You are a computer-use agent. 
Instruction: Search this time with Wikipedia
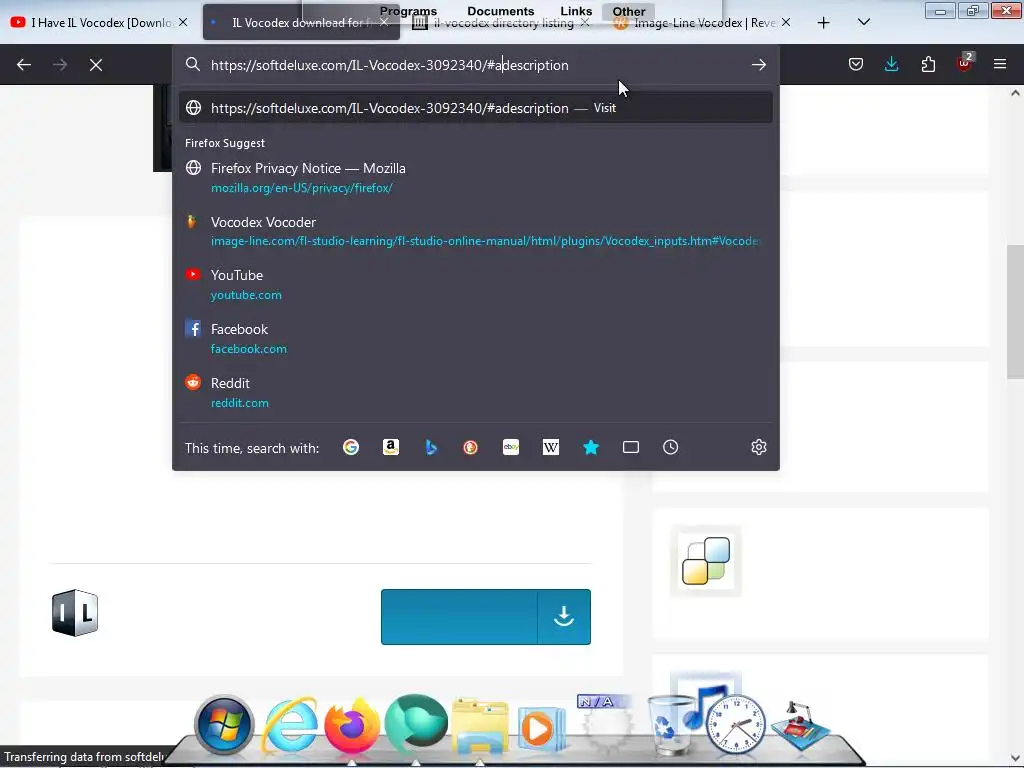(551, 447)
